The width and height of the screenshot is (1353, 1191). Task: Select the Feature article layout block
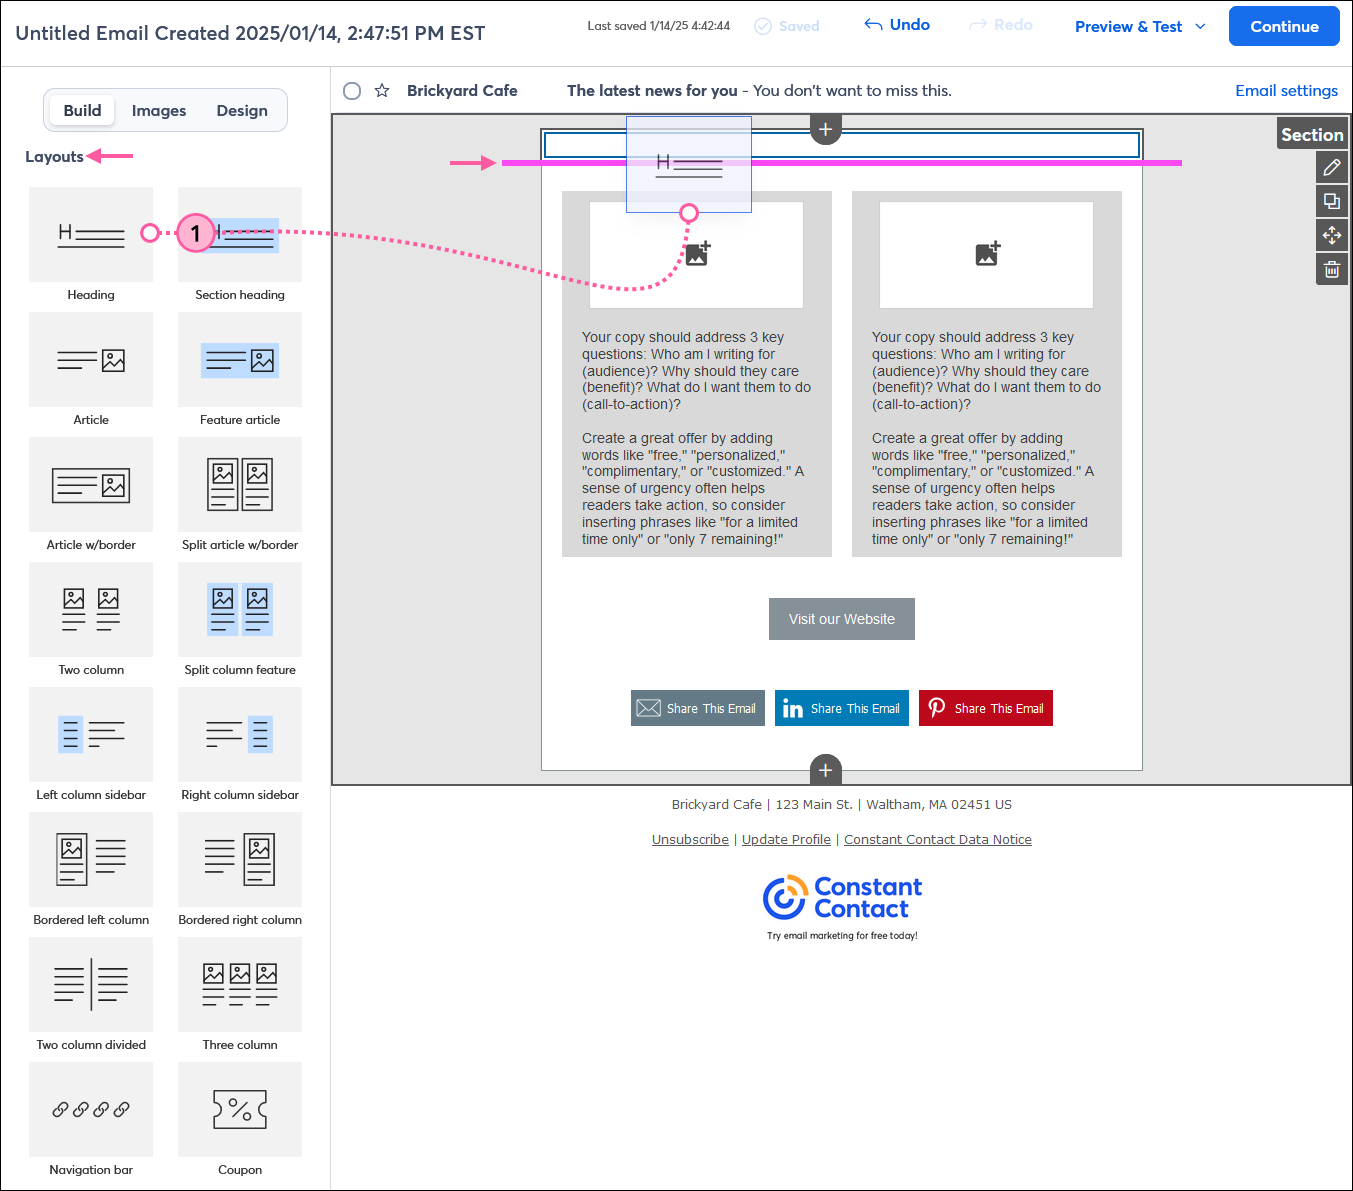240,360
